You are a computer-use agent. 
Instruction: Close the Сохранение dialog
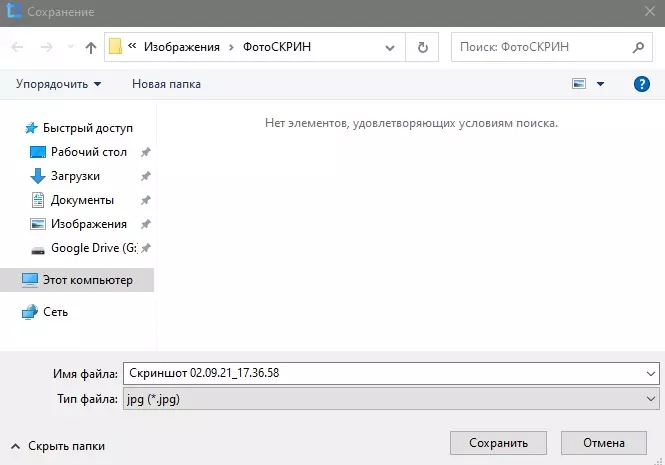[650, 11]
